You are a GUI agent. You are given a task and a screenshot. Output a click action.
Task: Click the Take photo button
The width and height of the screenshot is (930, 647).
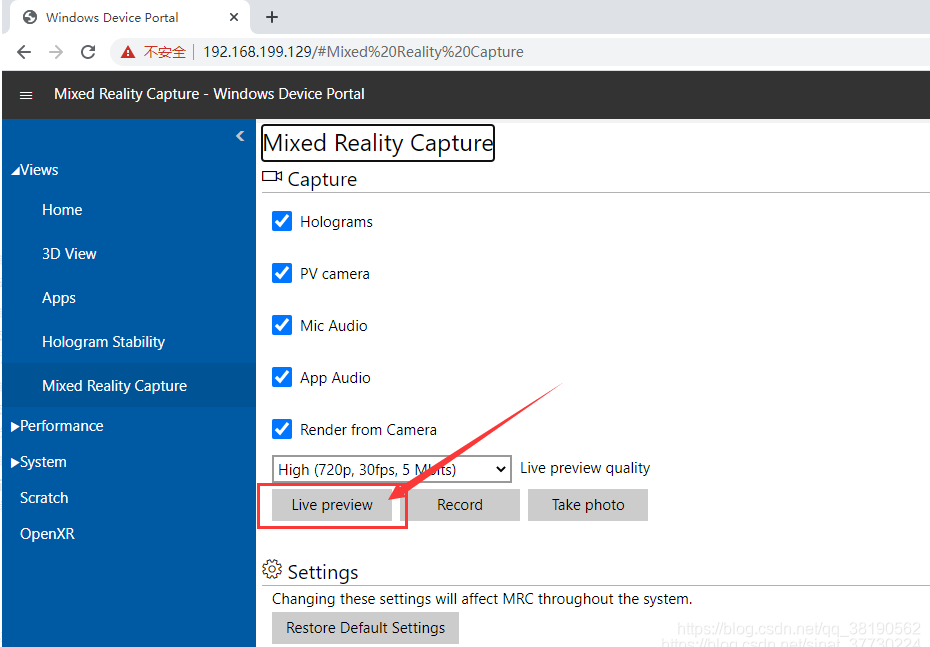pos(588,505)
